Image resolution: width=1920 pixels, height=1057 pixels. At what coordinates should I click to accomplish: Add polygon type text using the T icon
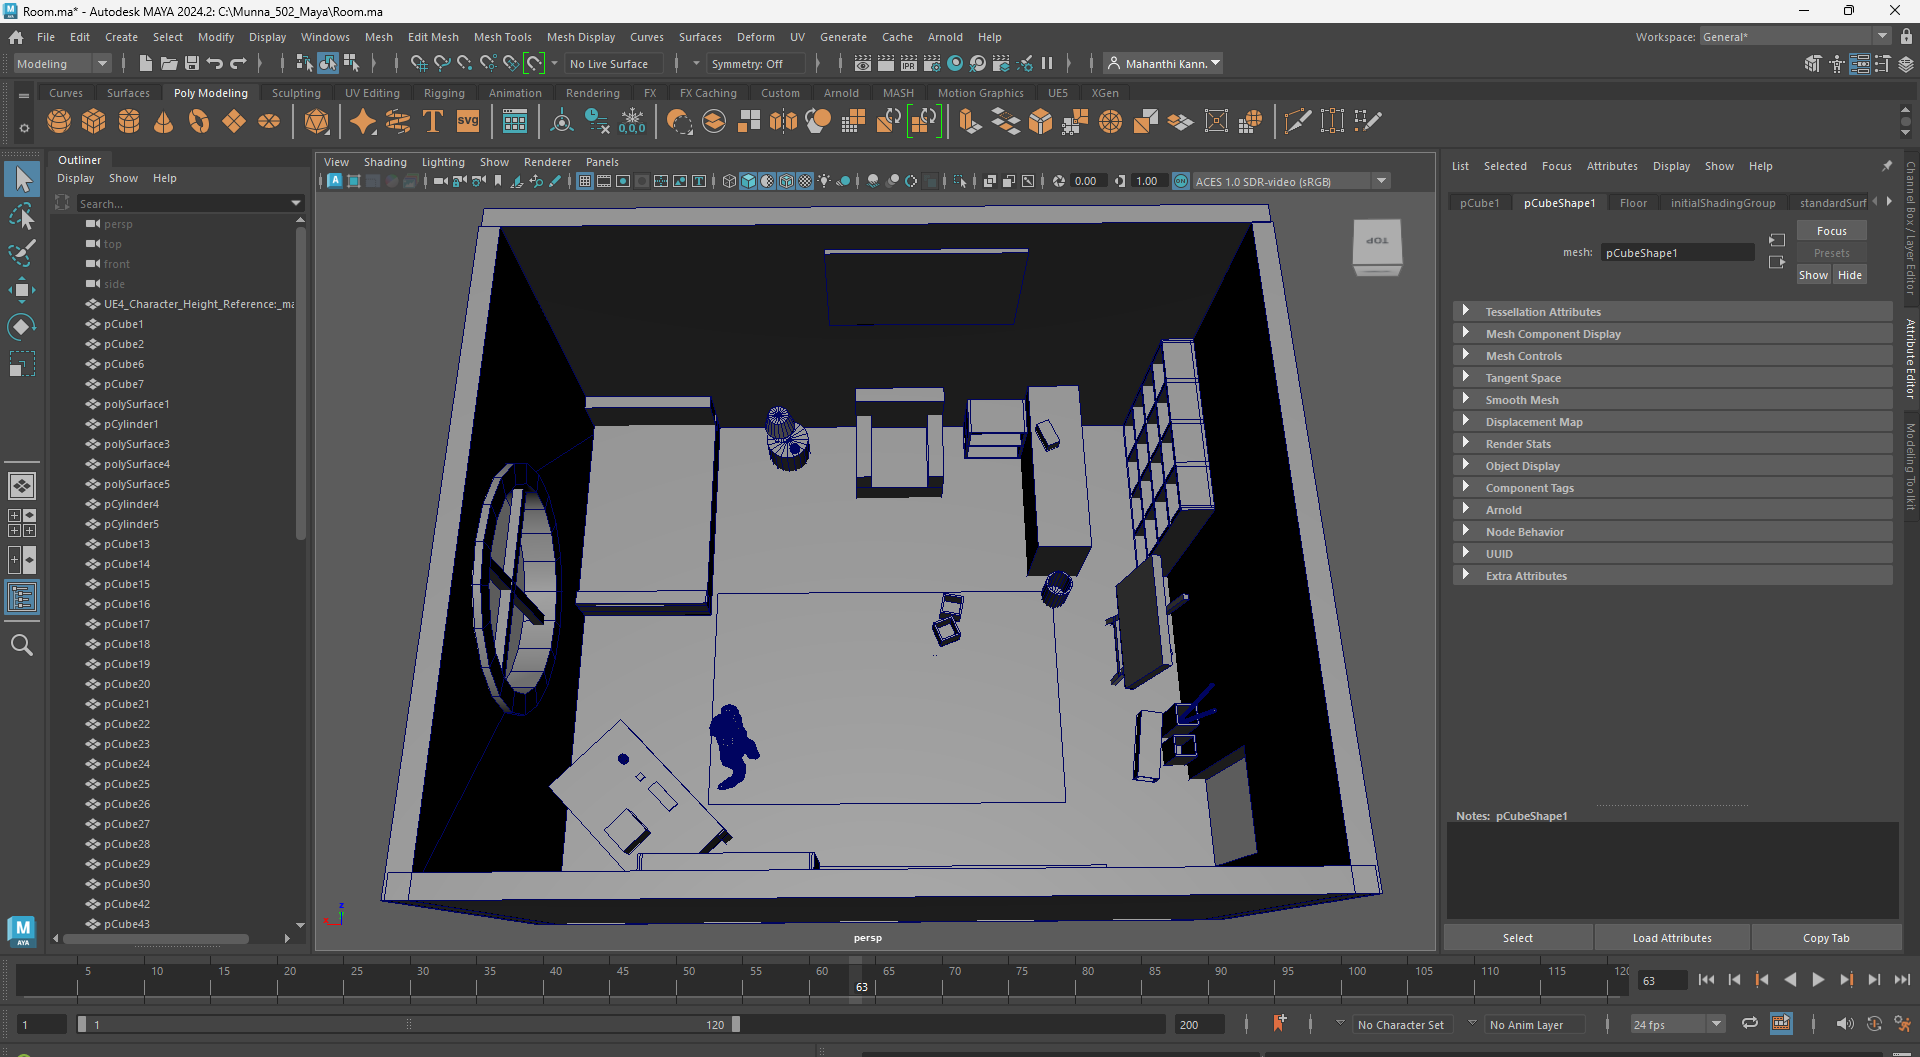click(433, 122)
